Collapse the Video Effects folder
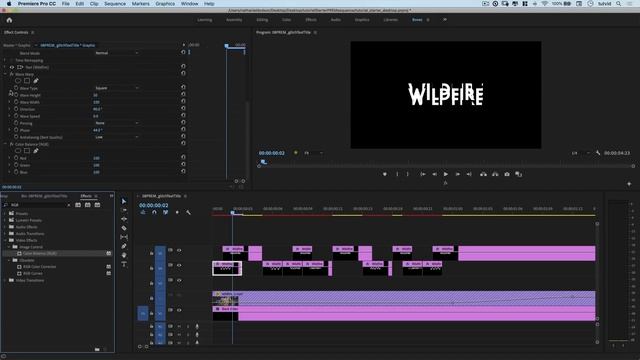 [5, 240]
